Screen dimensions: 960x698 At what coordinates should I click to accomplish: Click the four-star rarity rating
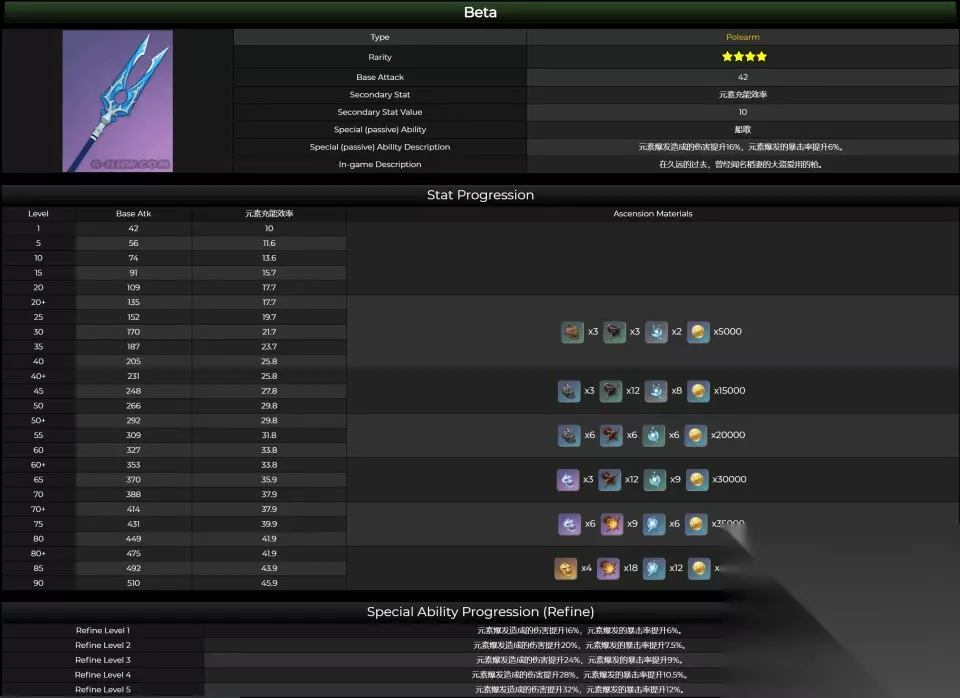[x=744, y=56]
